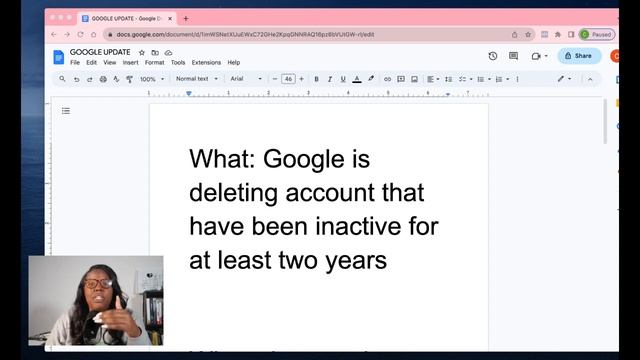Click the font size field showing 46
This screenshot has width=640, height=360.
[x=288, y=79]
